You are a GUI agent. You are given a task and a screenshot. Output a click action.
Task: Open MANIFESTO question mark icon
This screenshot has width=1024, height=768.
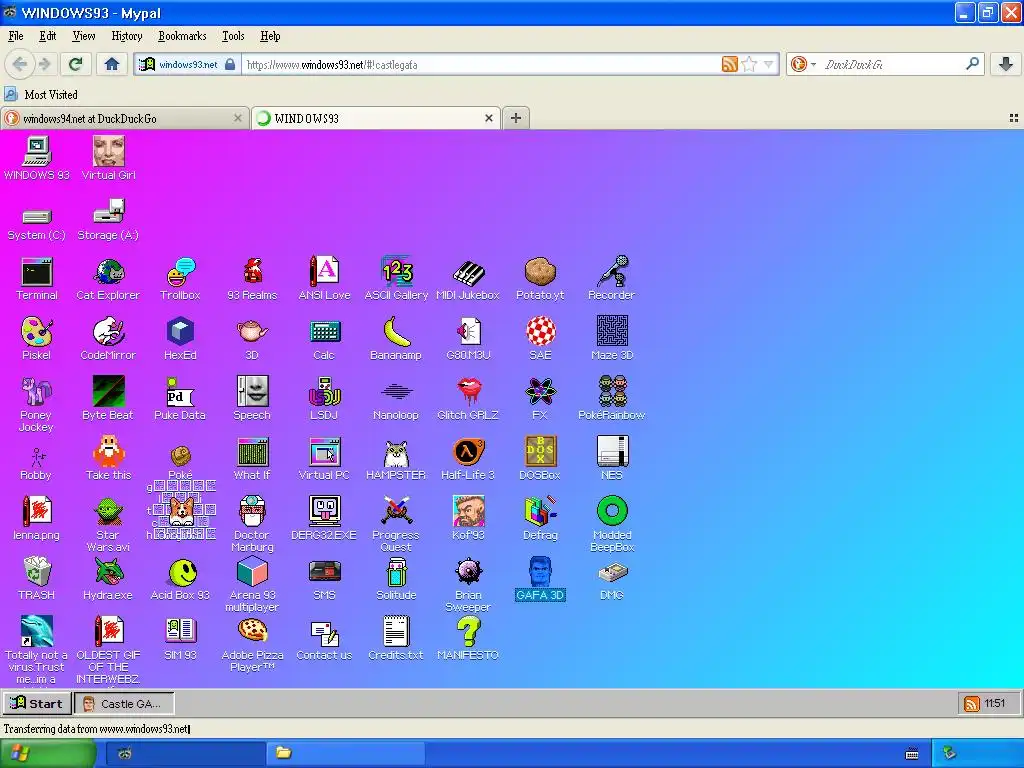tap(468, 639)
